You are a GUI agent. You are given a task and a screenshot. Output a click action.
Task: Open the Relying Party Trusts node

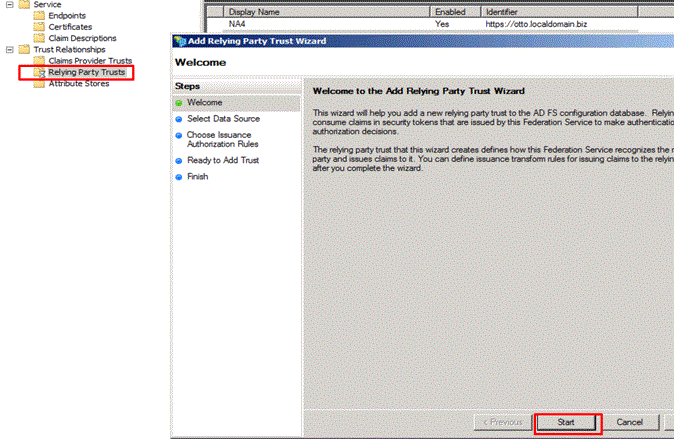pyautogui.click(x=91, y=73)
